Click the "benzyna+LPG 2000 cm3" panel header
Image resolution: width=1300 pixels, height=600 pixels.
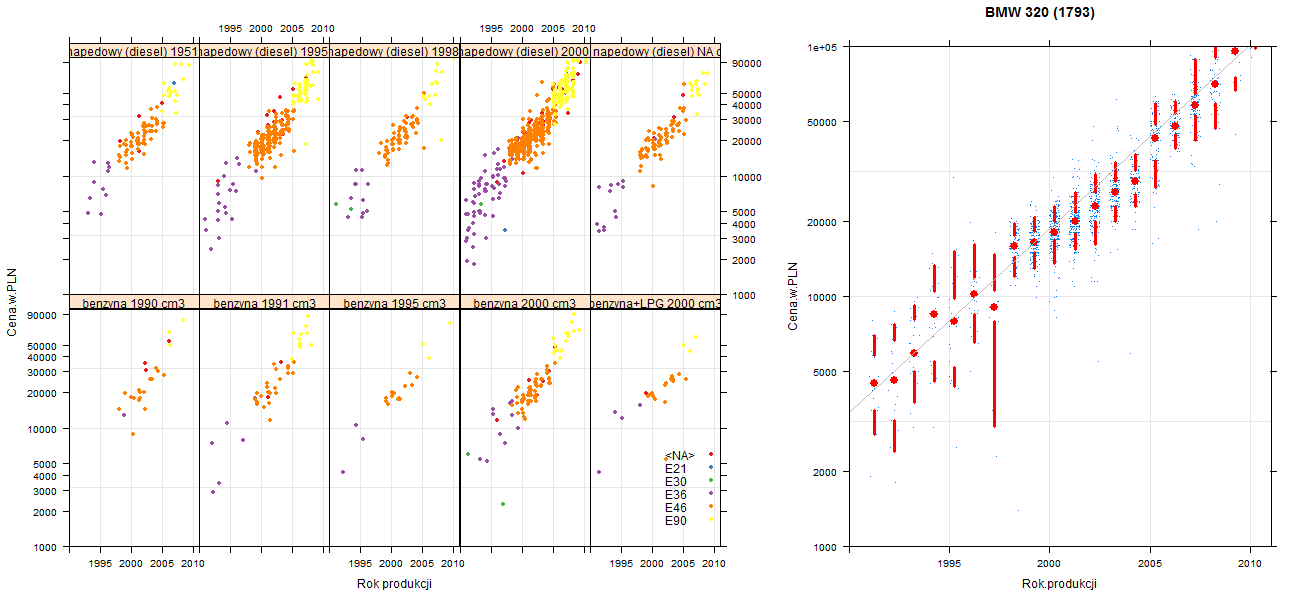click(x=655, y=302)
